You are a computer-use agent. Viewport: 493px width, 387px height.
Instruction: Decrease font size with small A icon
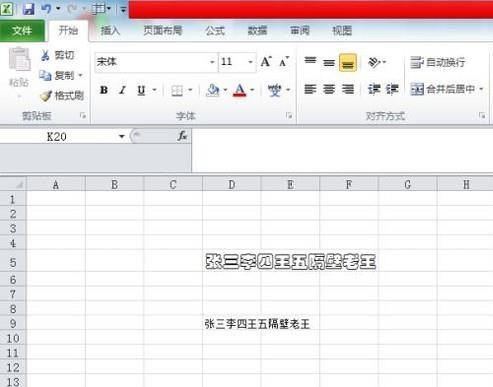[x=284, y=62]
